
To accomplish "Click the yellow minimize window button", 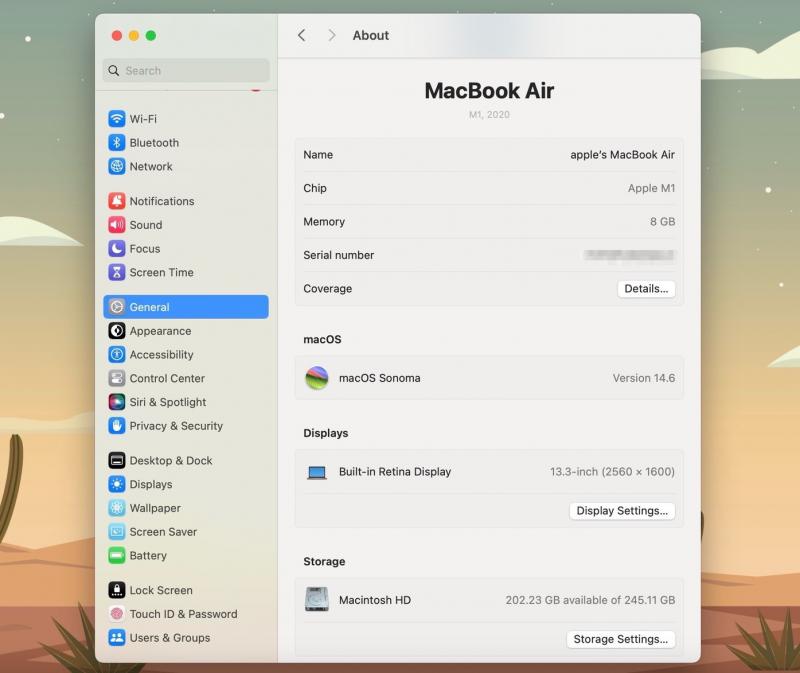I will point(134,35).
